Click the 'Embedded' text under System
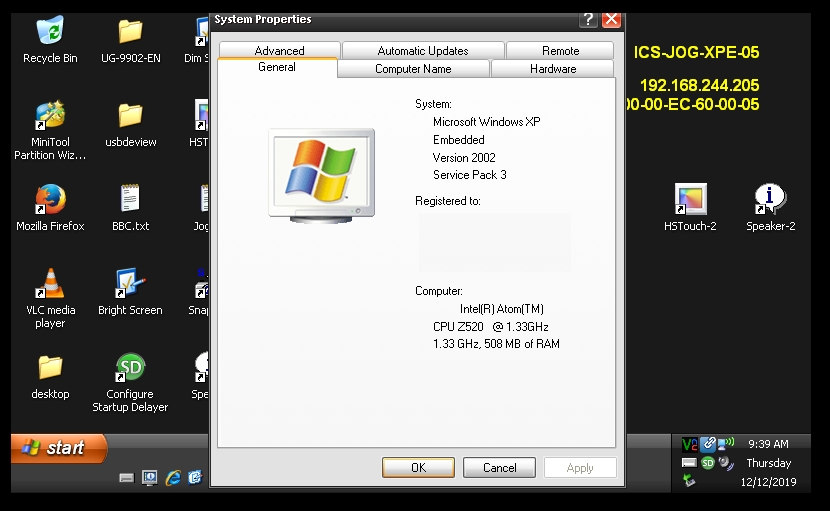The width and height of the screenshot is (830, 511). pos(458,140)
